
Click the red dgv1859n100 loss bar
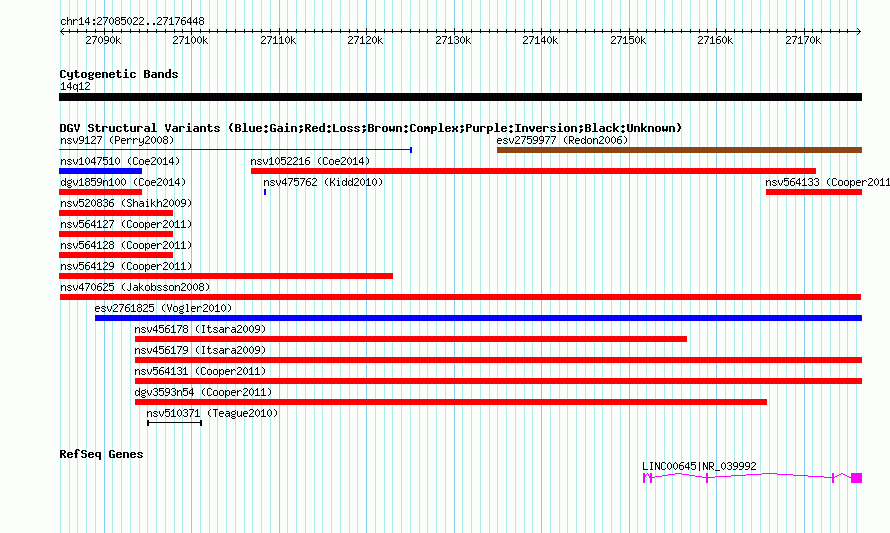click(100, 192)
